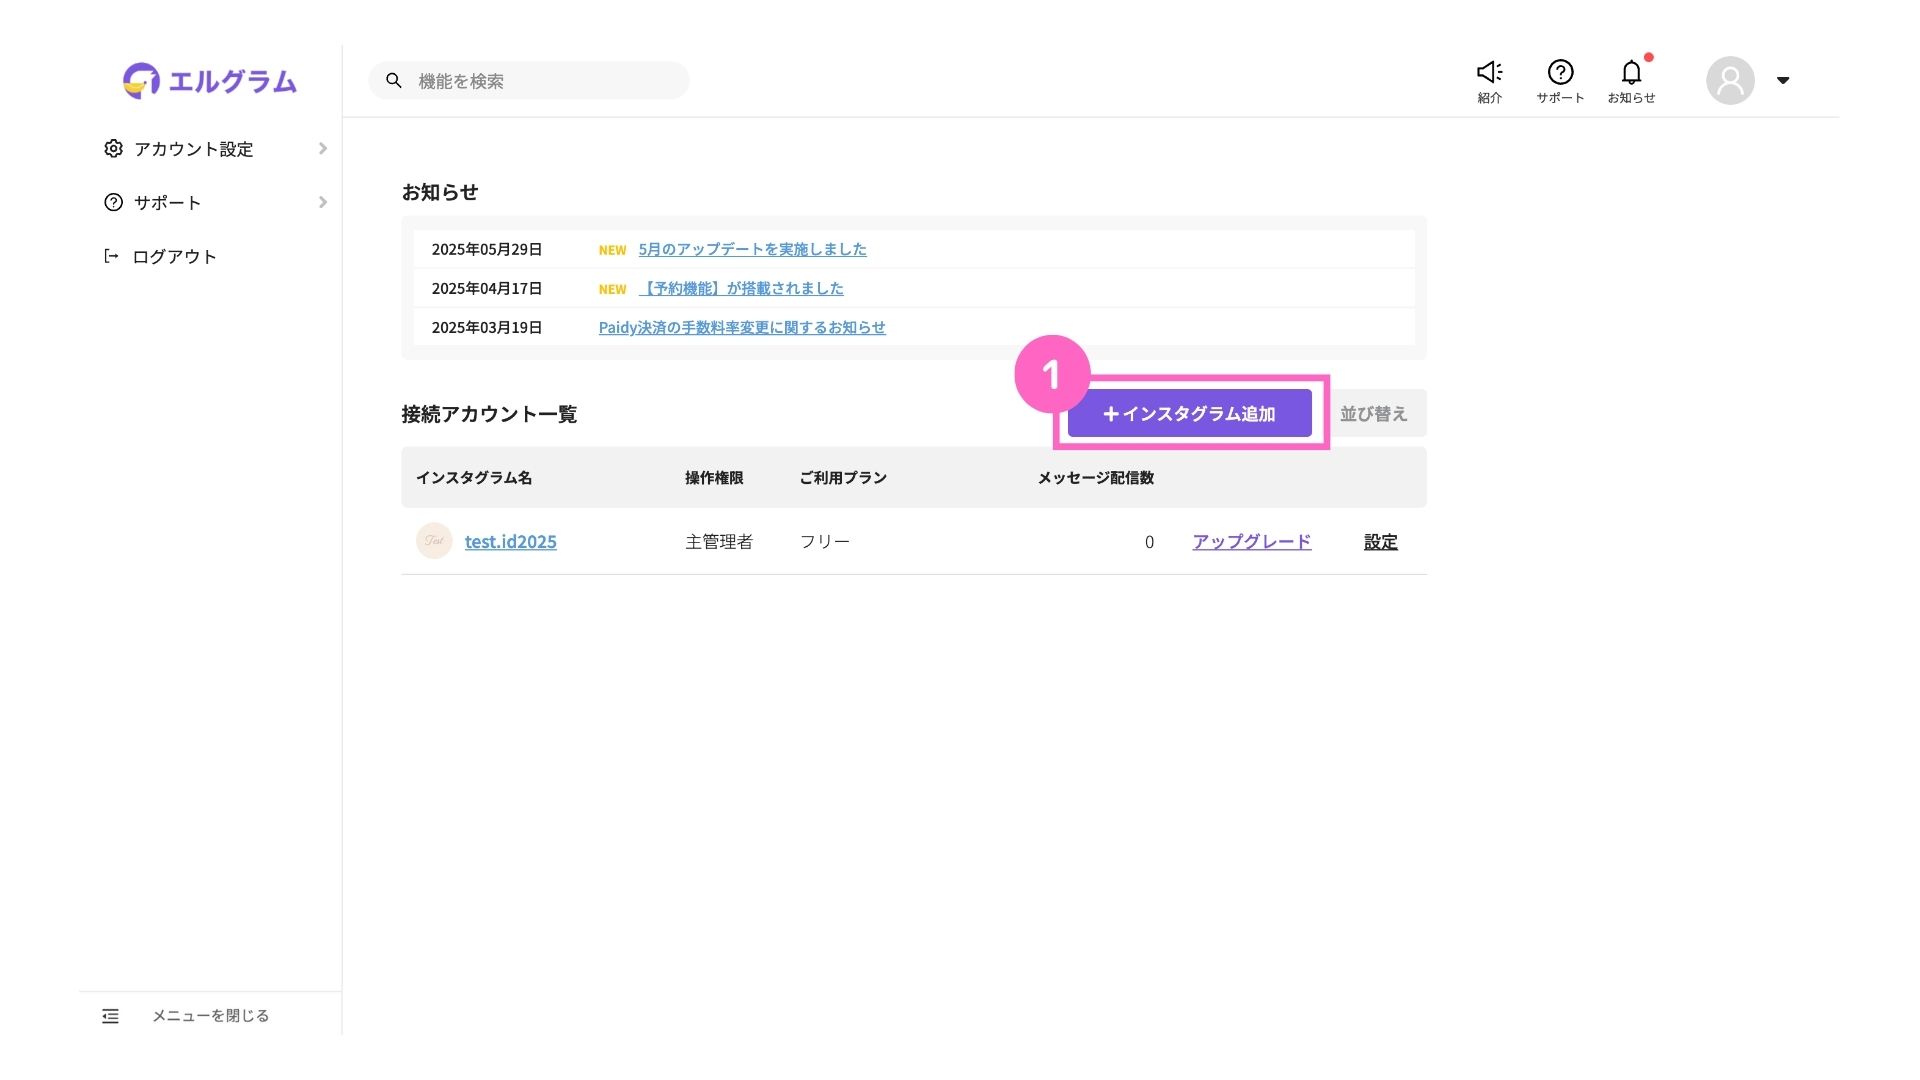Open 設定 for test.id2025
1920x1080 pixels.
1381,542
